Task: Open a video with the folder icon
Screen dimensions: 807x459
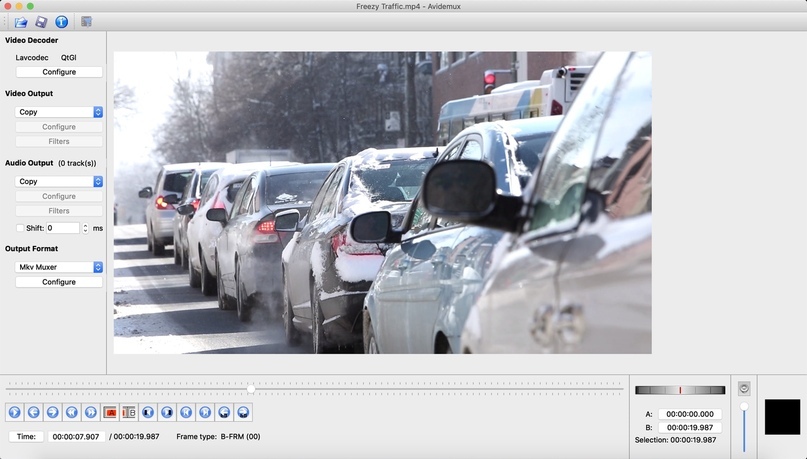Action: click(21, 22)
